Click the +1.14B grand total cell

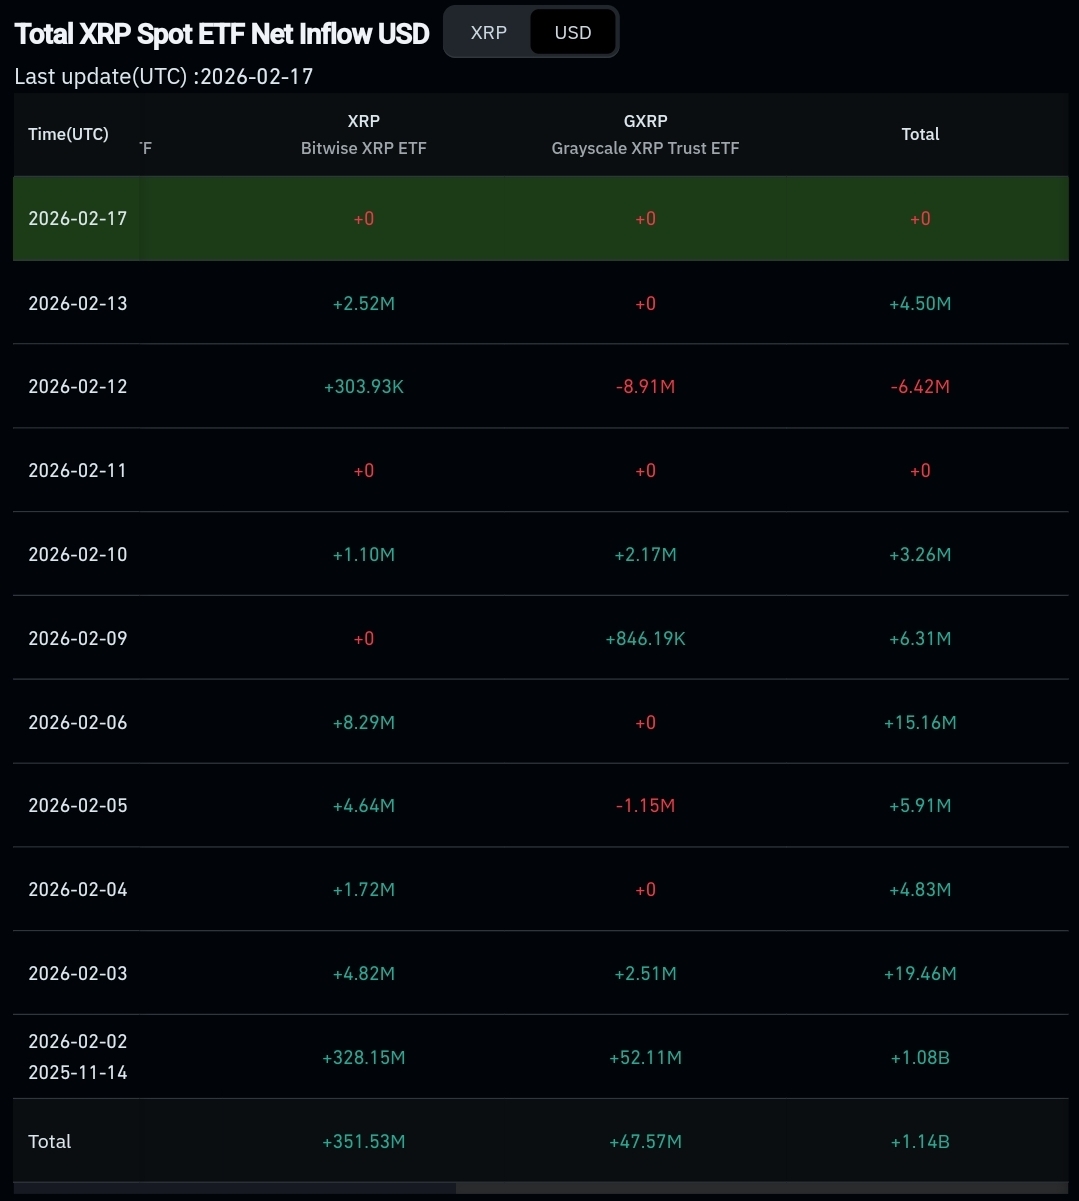coord(920,1142)
